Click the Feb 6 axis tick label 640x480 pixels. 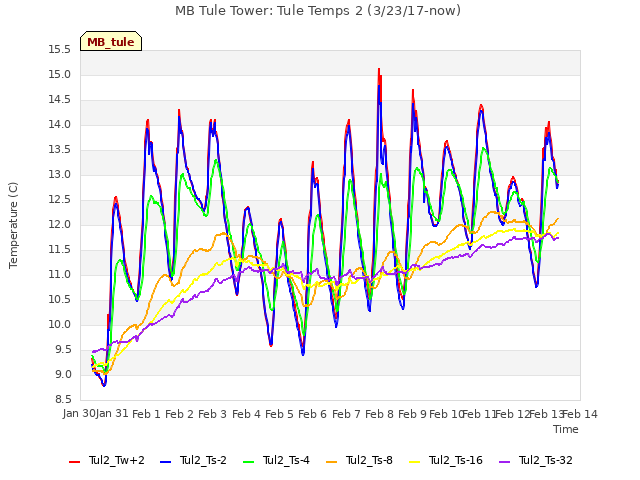click(x=313, y=414)
